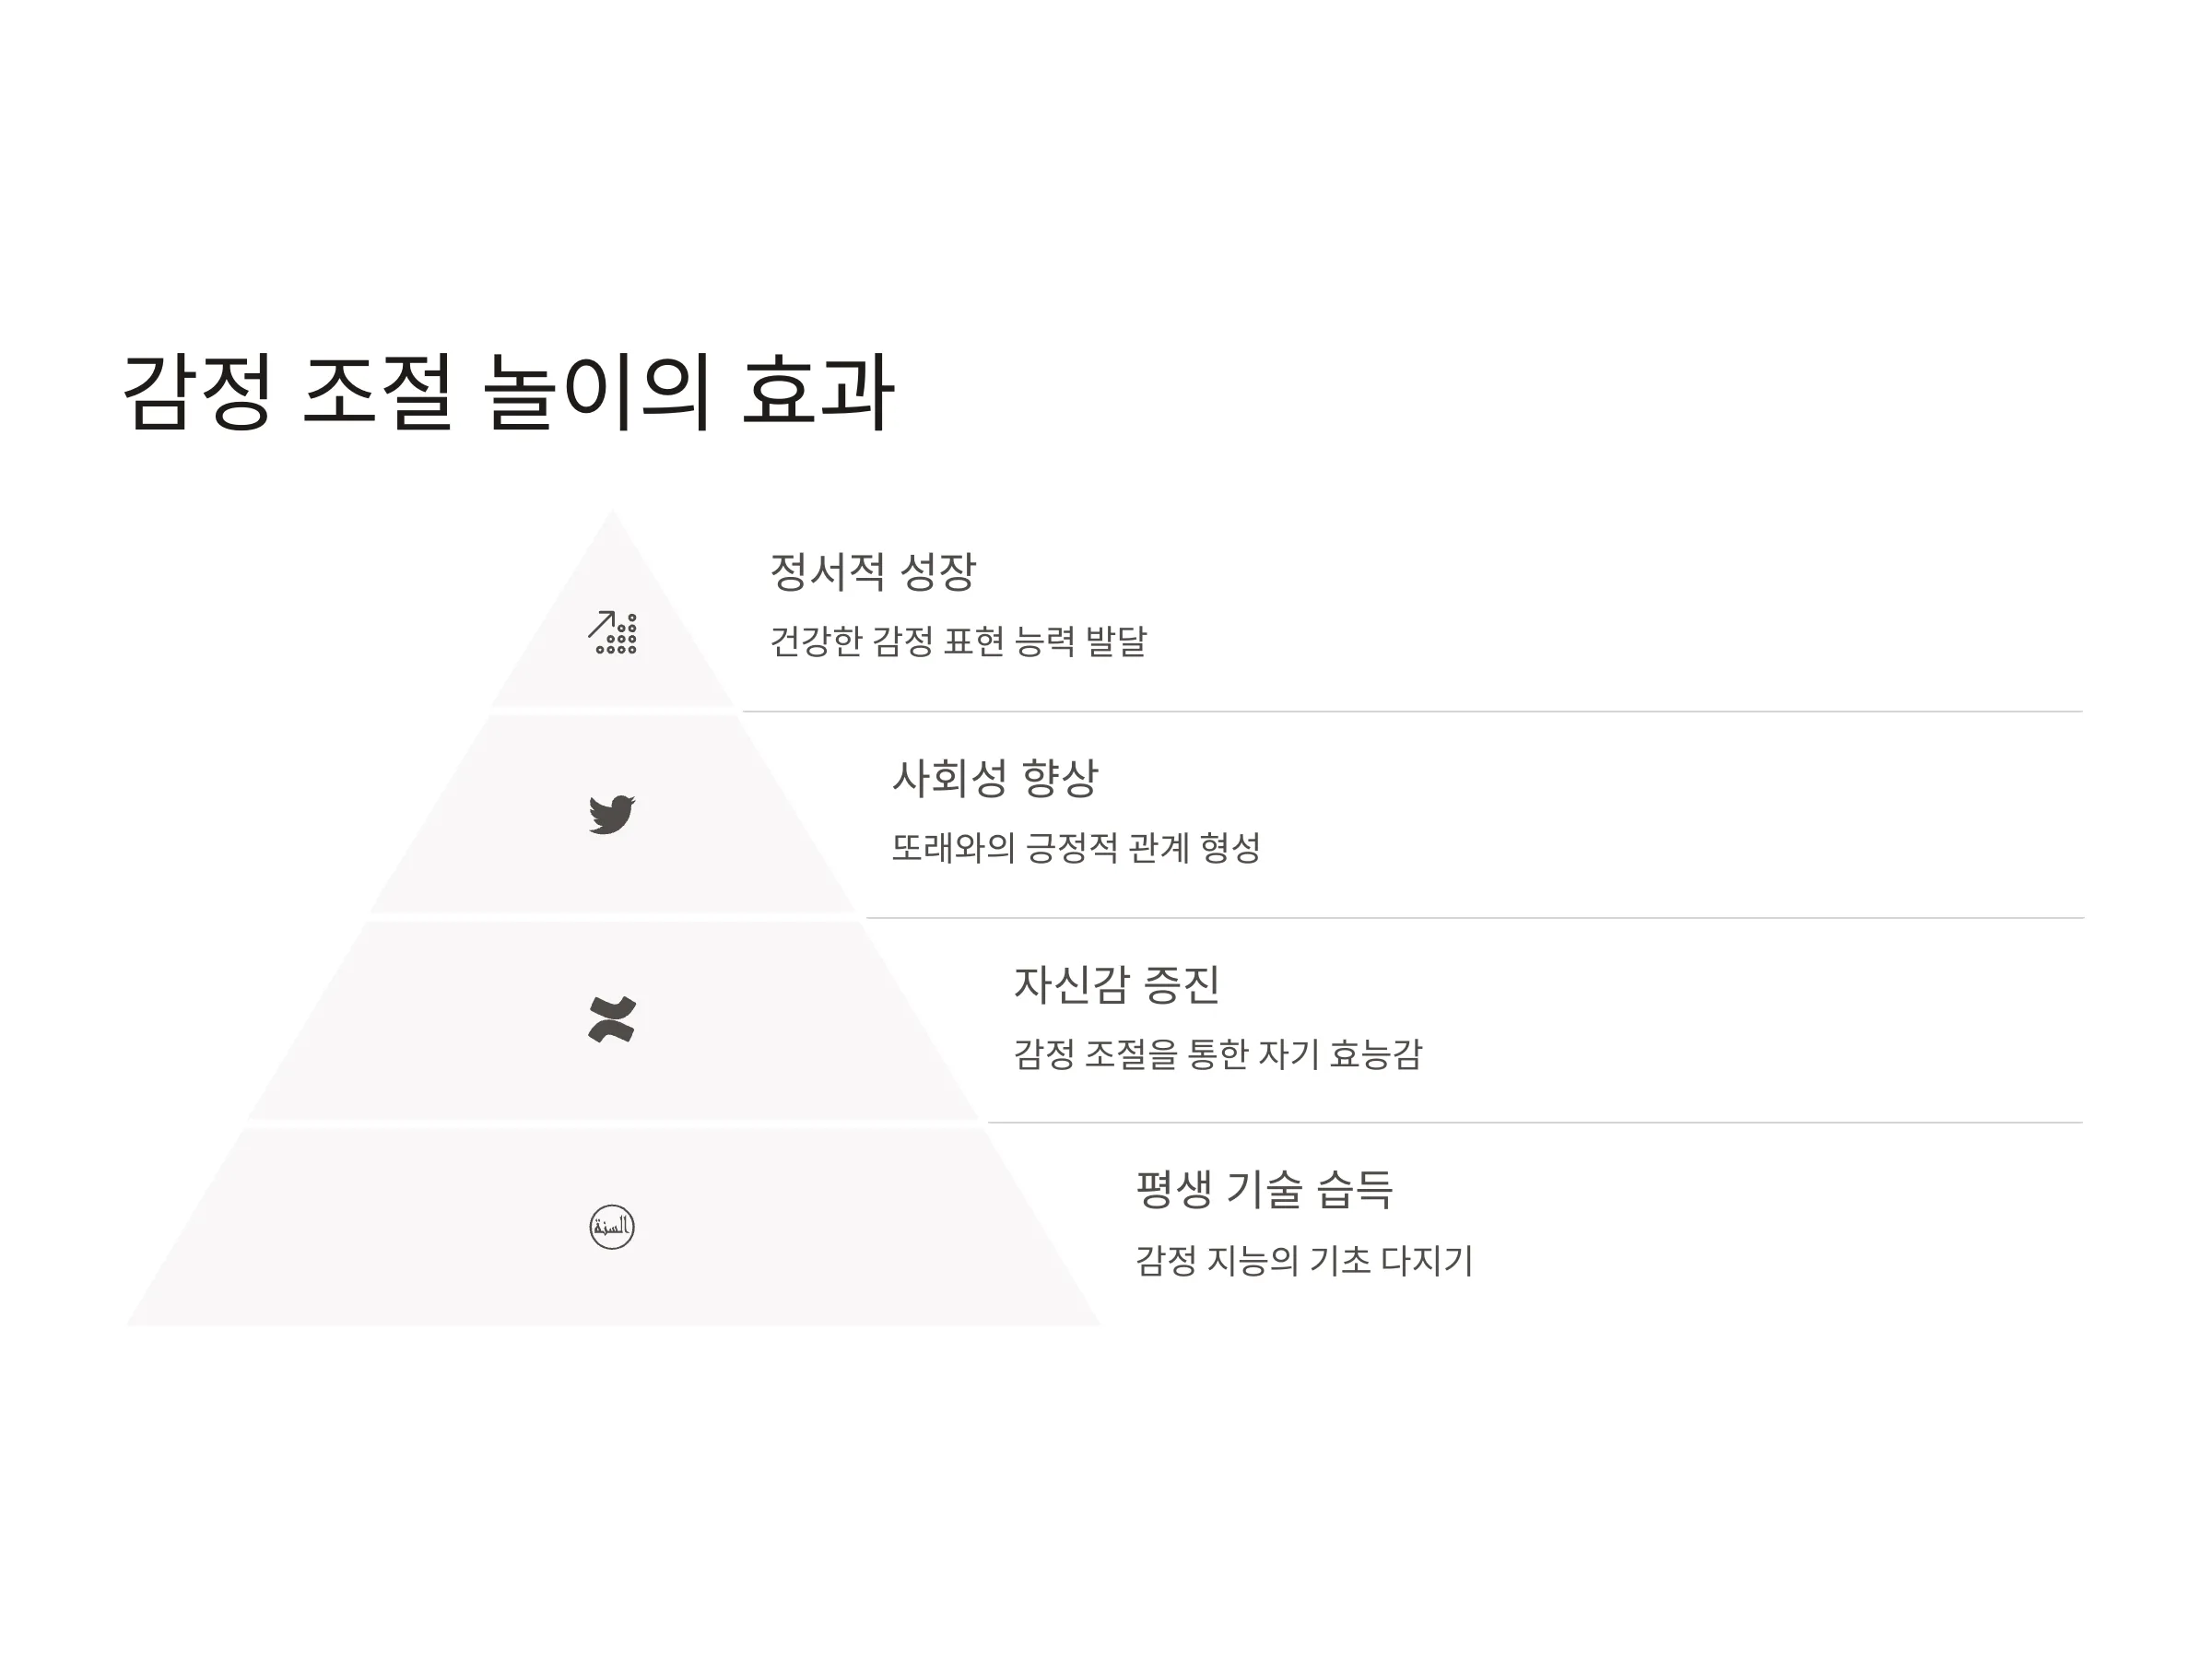2212x1659 pixels.
Task: Select the heading 정서적 성장
Action: 873,572
